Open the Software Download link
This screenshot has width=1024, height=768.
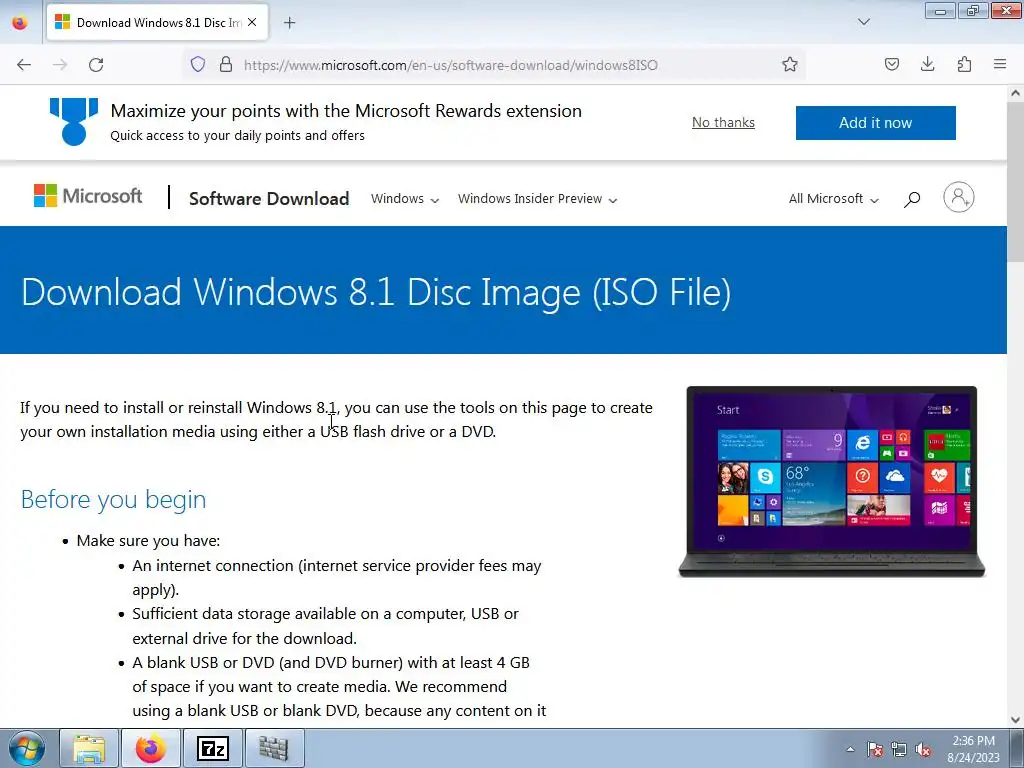click(x=269, y=199)
